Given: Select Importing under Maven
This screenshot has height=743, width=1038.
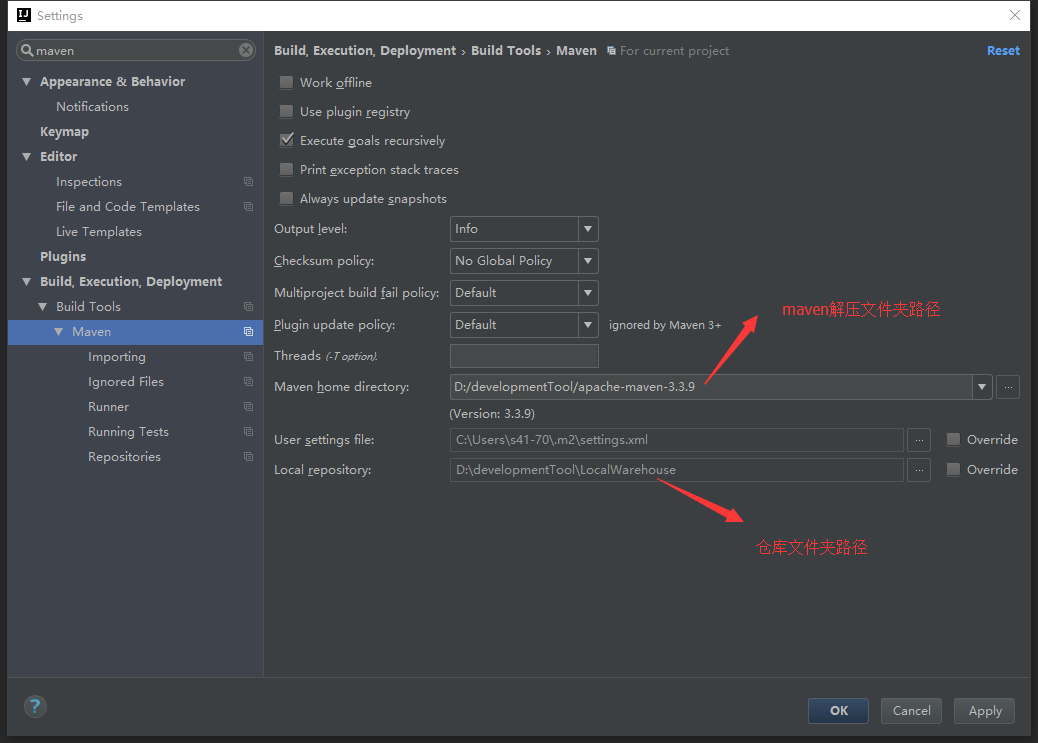Looking at the screenshot, I should [x=117, y=356].
